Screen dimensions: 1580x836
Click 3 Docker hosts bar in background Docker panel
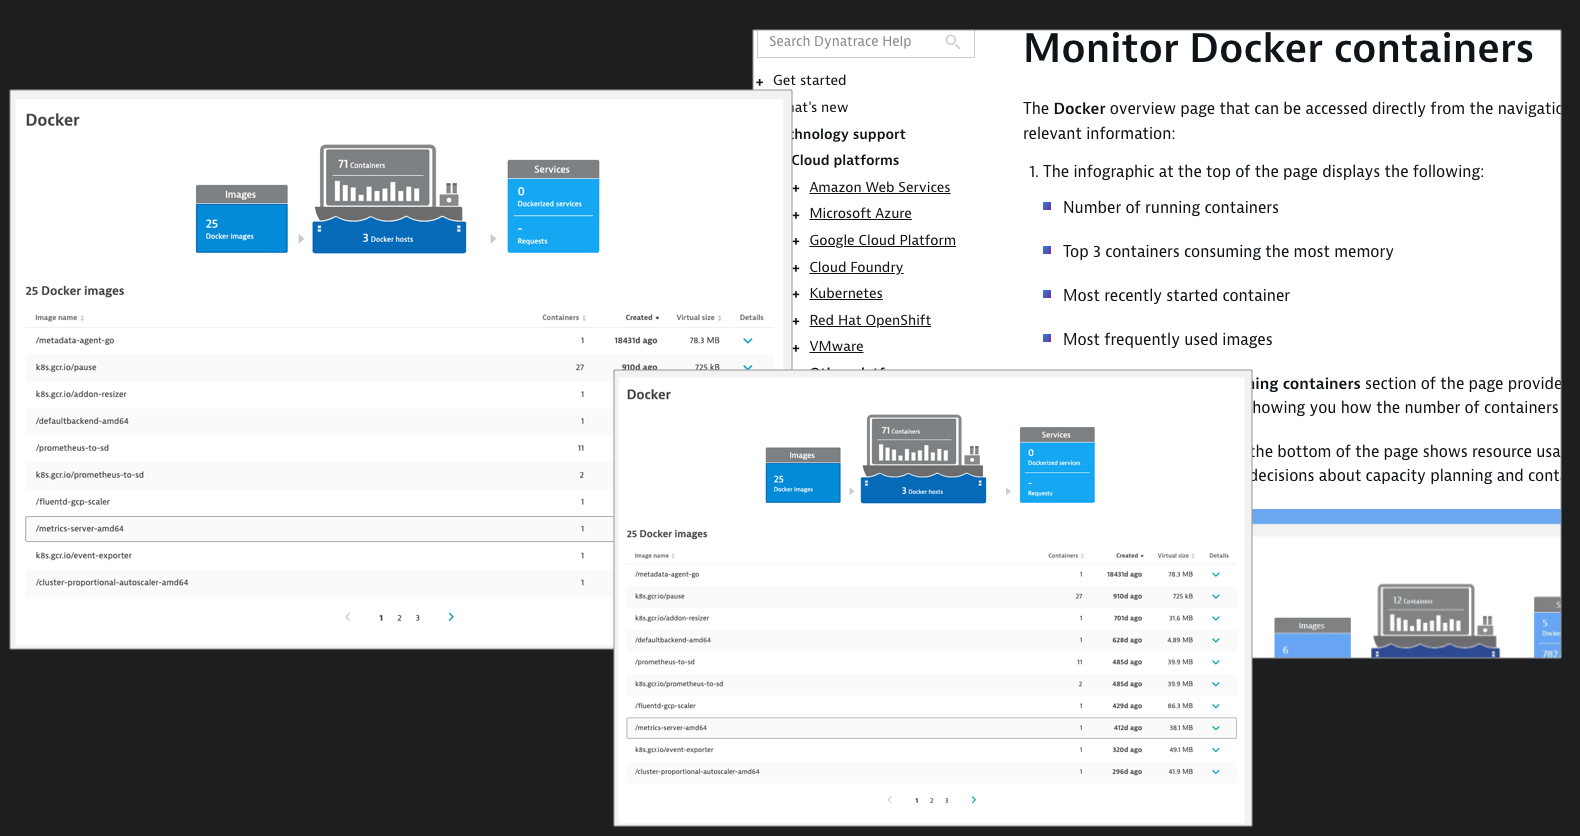tap(388, 239)
